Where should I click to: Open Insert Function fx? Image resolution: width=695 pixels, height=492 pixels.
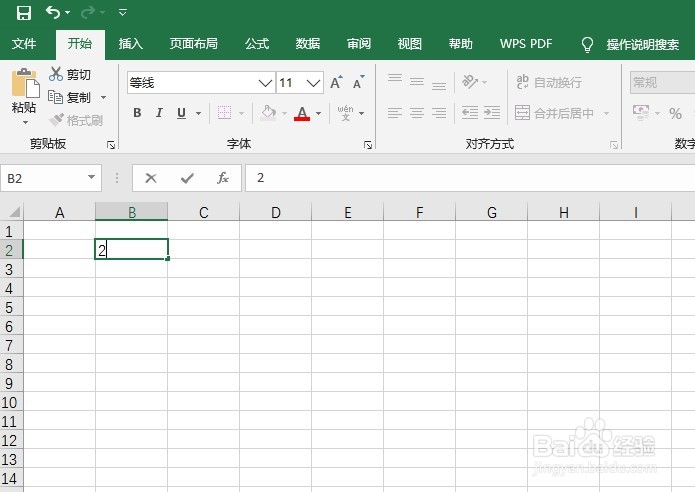tap(223, 178)
